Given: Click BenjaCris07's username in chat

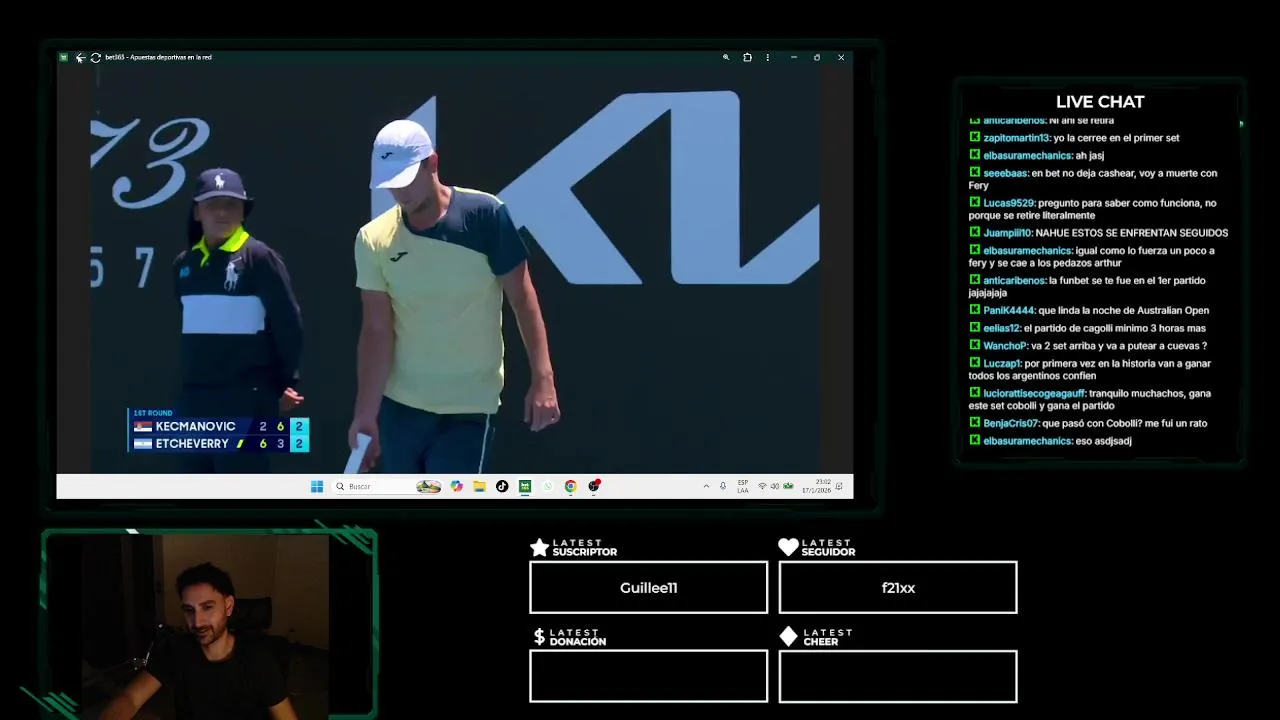Looking at the screenshot, I should 1011,423.
